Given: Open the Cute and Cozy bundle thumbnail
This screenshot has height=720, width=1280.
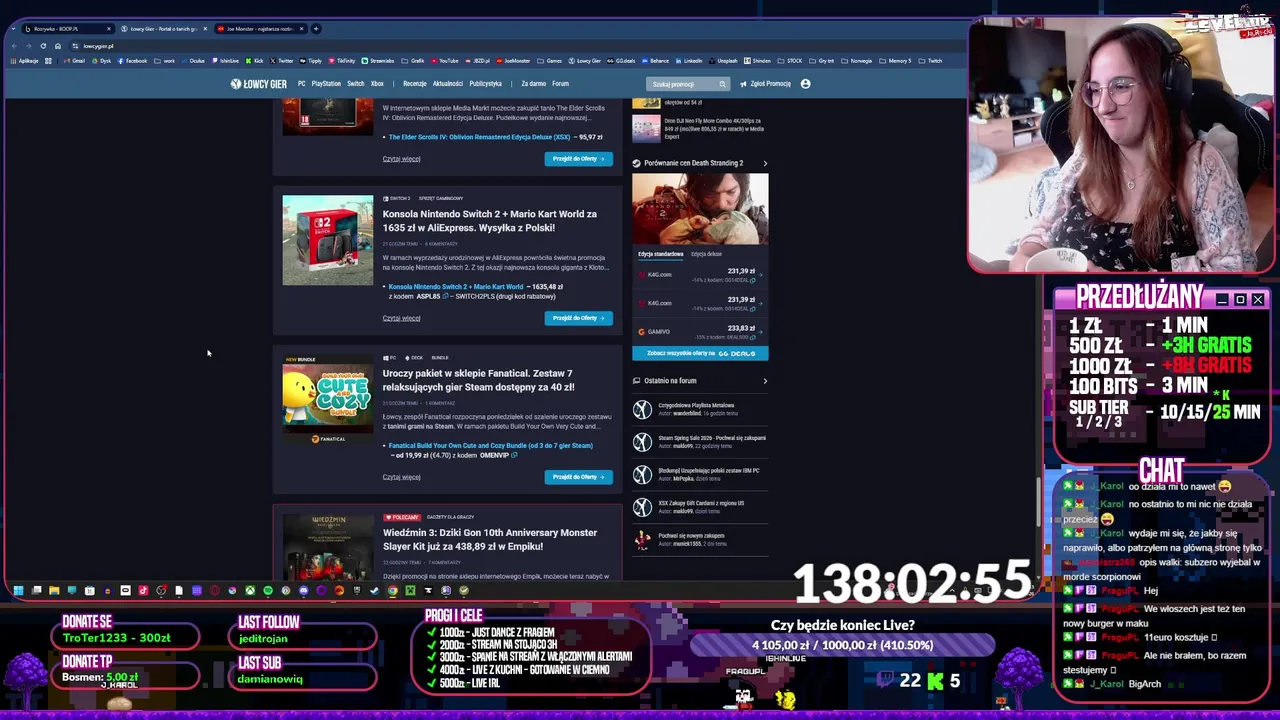Looking at the screenshot, I should [x=327, y=399].
